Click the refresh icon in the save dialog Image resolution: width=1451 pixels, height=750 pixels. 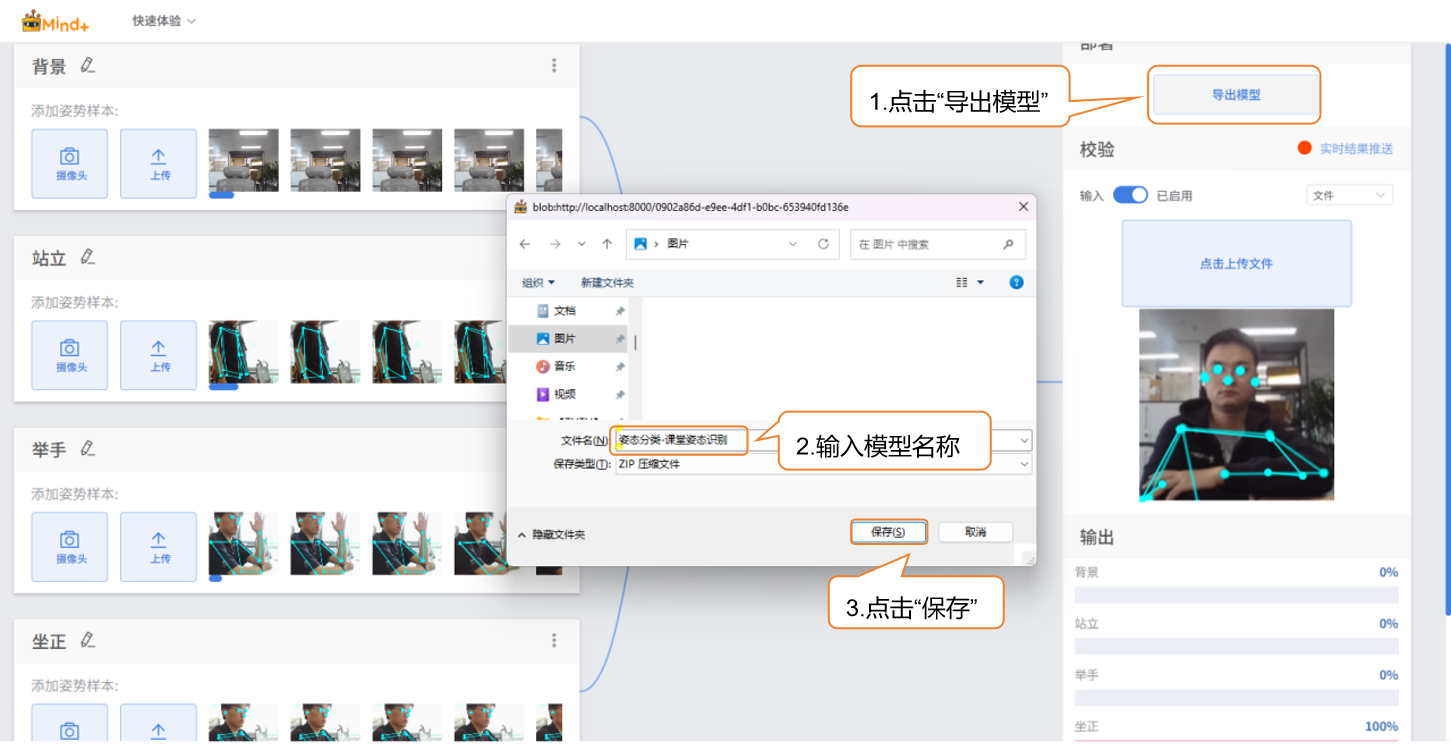(823, 244)
